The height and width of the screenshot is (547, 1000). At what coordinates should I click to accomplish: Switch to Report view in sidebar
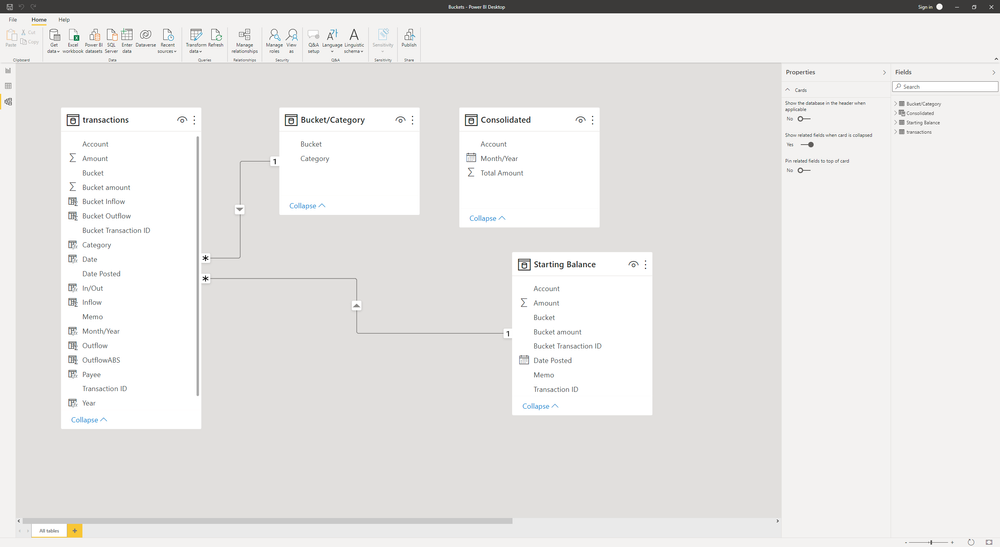click(x=8, y=71)
